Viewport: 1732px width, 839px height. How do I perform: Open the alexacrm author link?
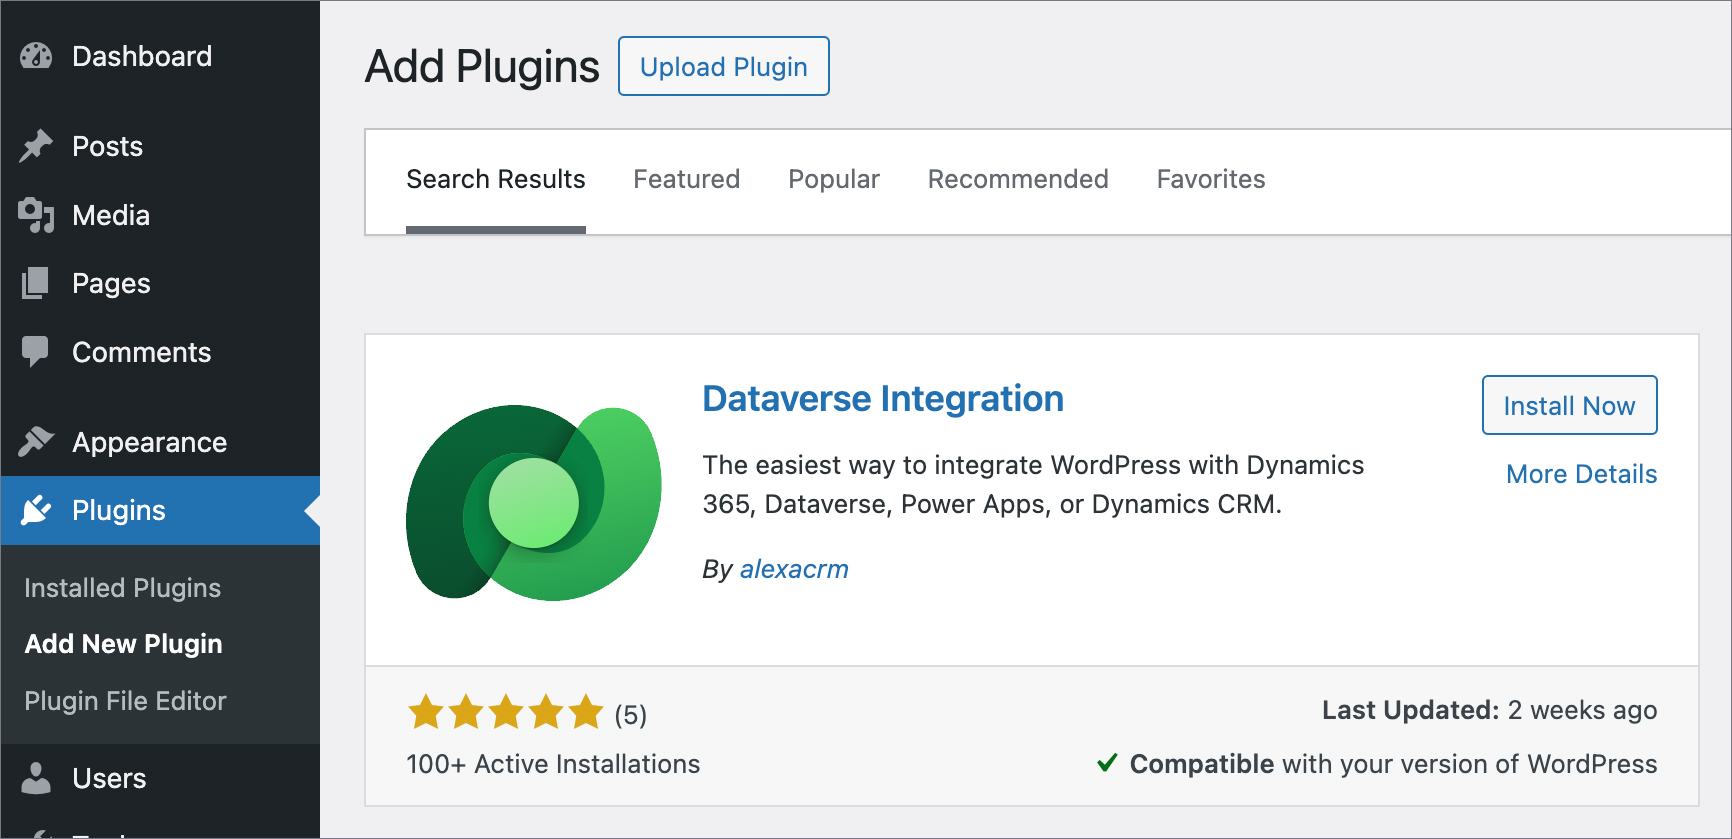coord(794,569)
